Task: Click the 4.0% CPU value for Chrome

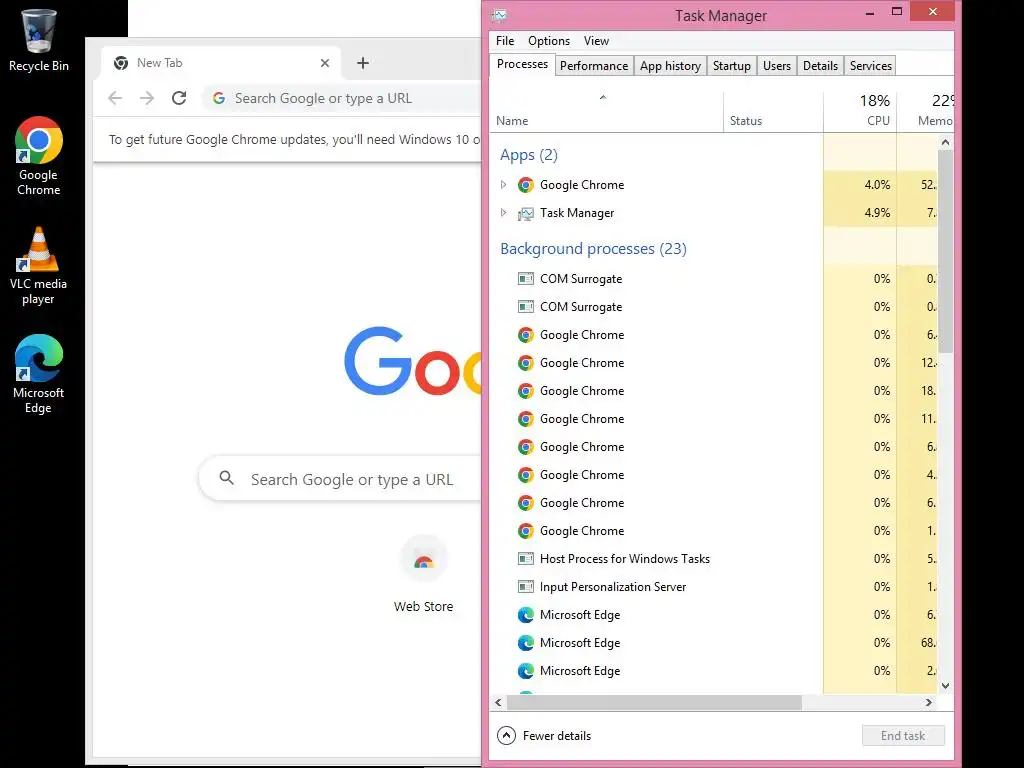Action: [x=877, y=185]
